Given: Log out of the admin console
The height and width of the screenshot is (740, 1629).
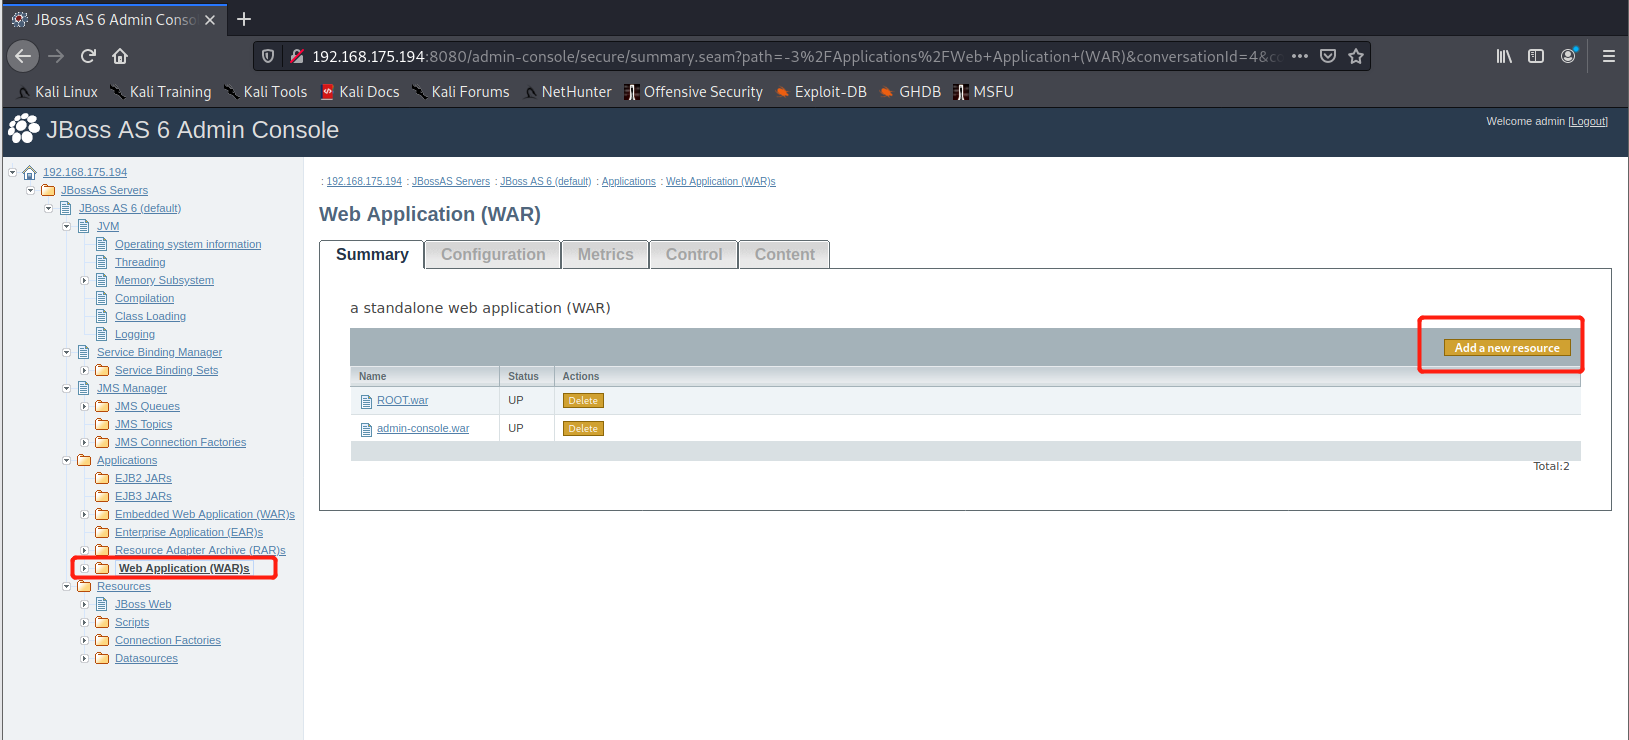Looking at the screenshot, I should 1588,121.
